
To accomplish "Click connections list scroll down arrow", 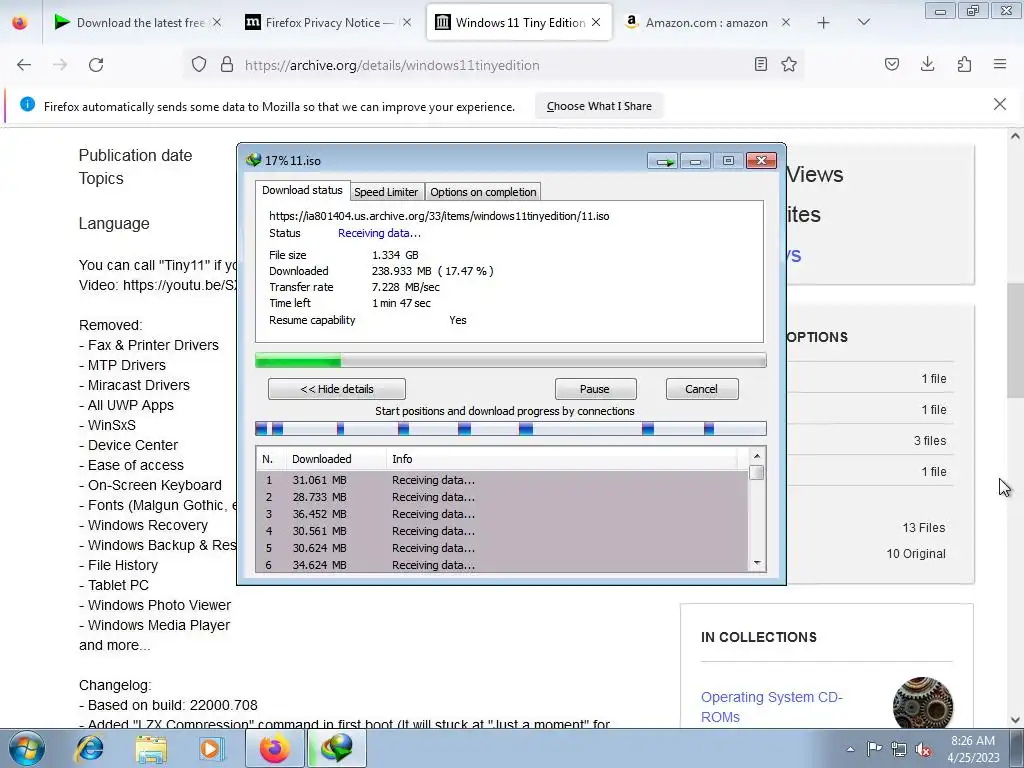I will coord(756,563).
